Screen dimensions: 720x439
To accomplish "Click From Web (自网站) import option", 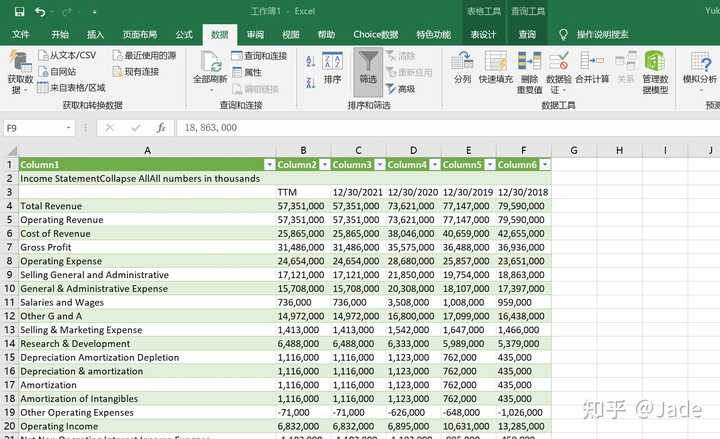I will [x=57, y=72].
